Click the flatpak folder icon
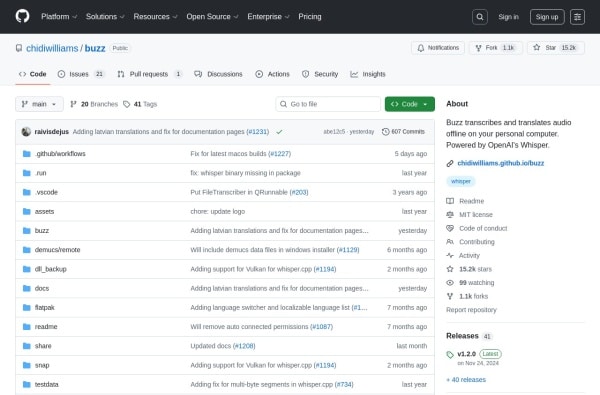Image resolution: width=600 pixels, height=395 pixels. [x=26, y=307]
